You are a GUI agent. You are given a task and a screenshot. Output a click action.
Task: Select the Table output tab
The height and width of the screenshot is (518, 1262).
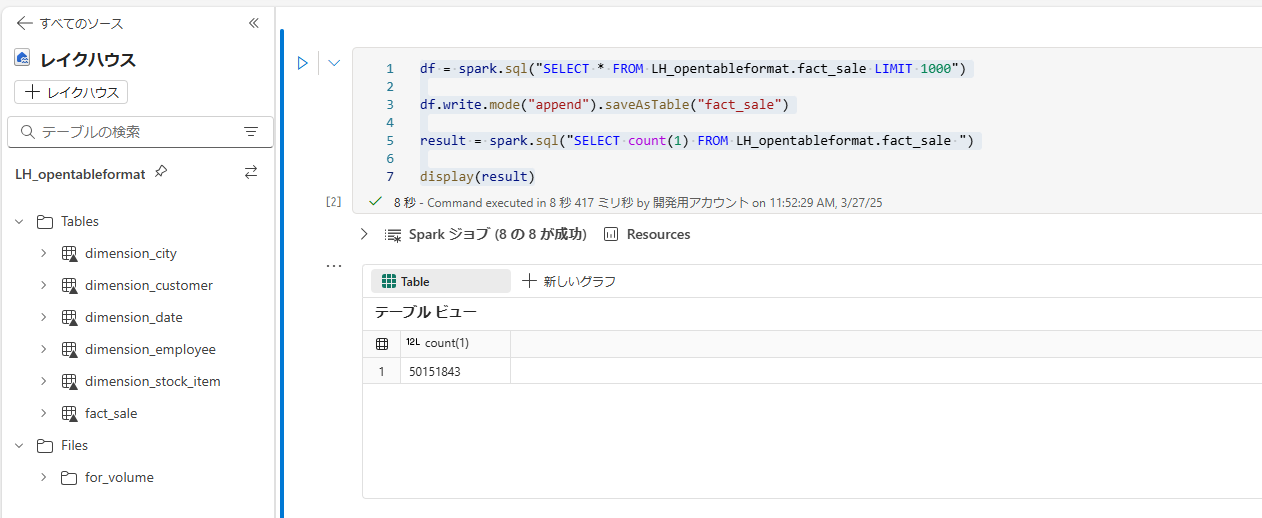[x=441, y=281]
